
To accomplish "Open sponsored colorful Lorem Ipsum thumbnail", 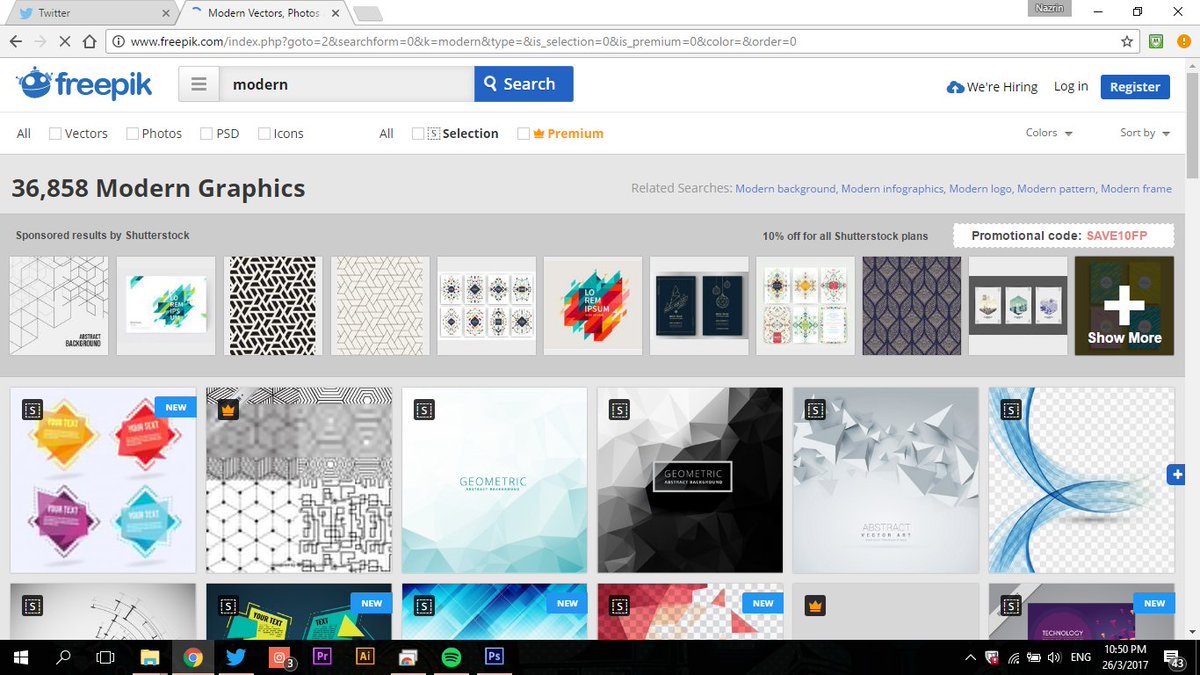I will tap(592, 306).
